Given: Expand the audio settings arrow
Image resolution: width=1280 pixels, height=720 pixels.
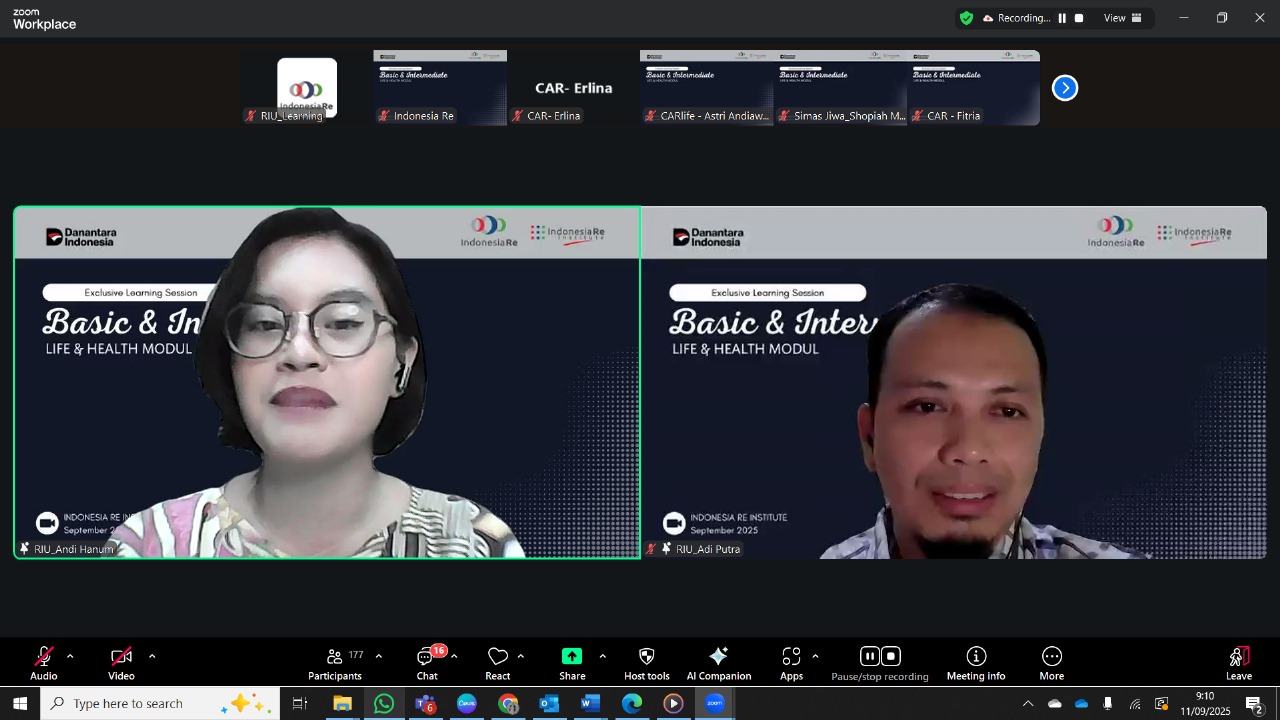Looking at the screenshot, I should (70, 657).
